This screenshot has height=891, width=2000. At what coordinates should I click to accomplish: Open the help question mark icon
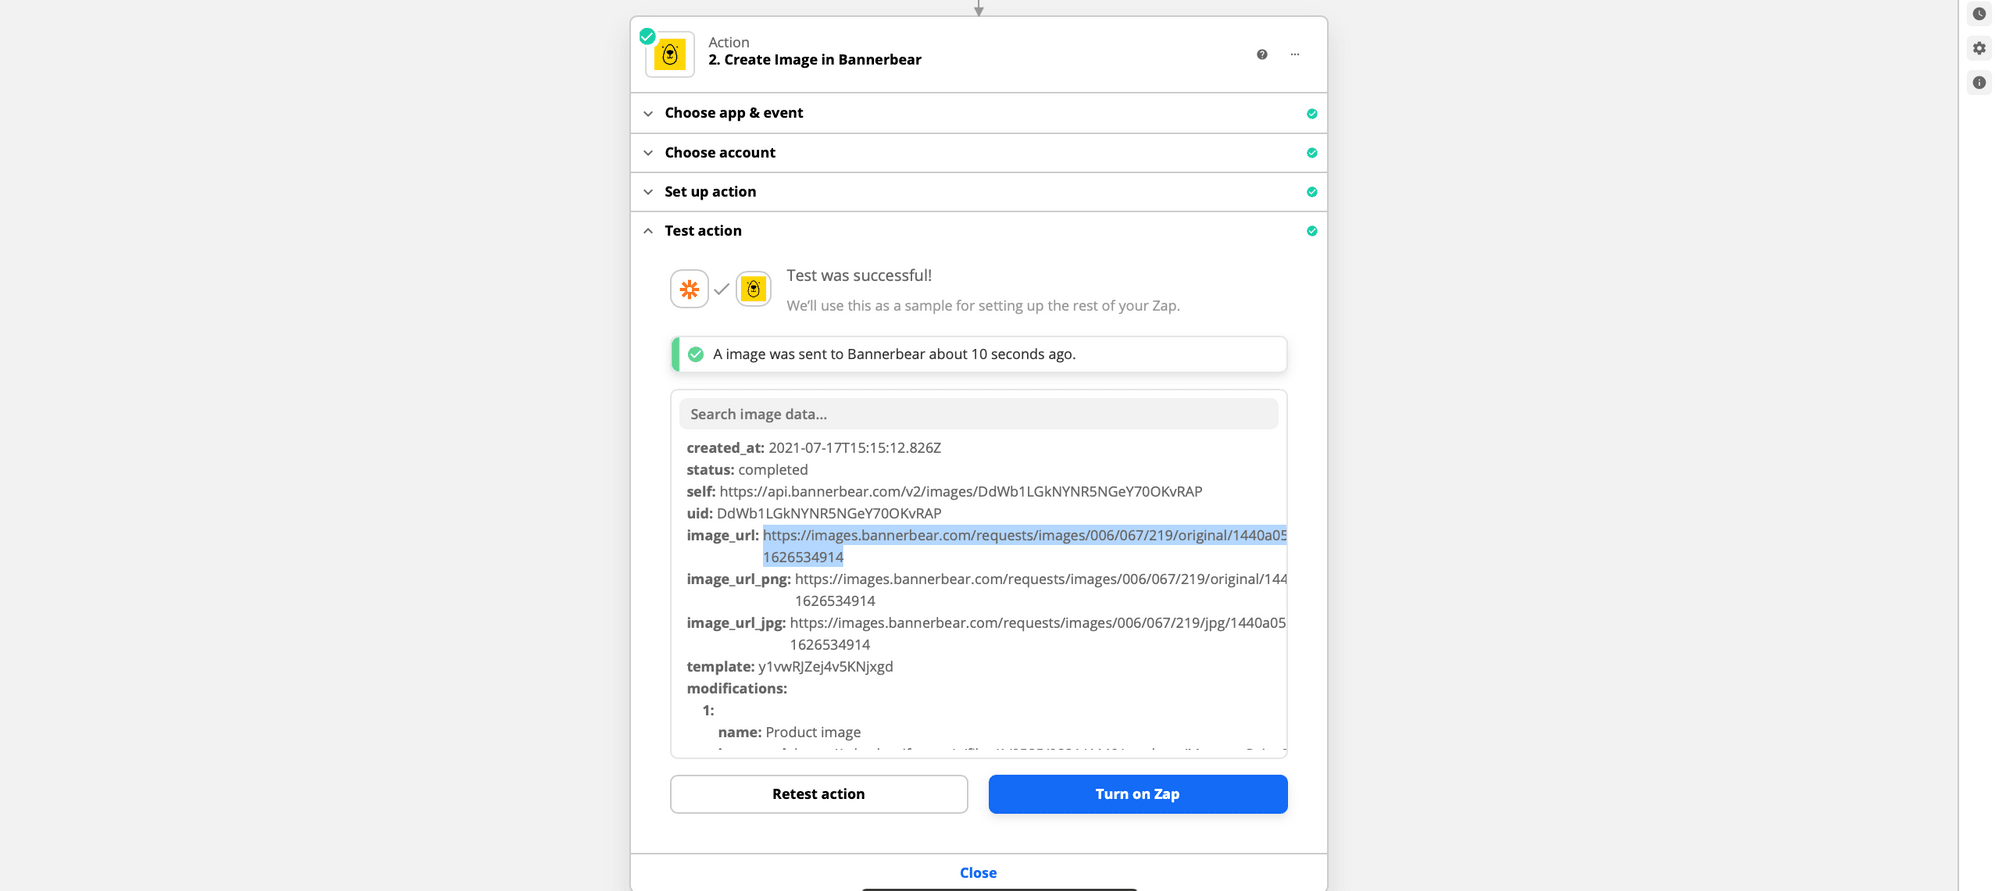pos(1262,55)
